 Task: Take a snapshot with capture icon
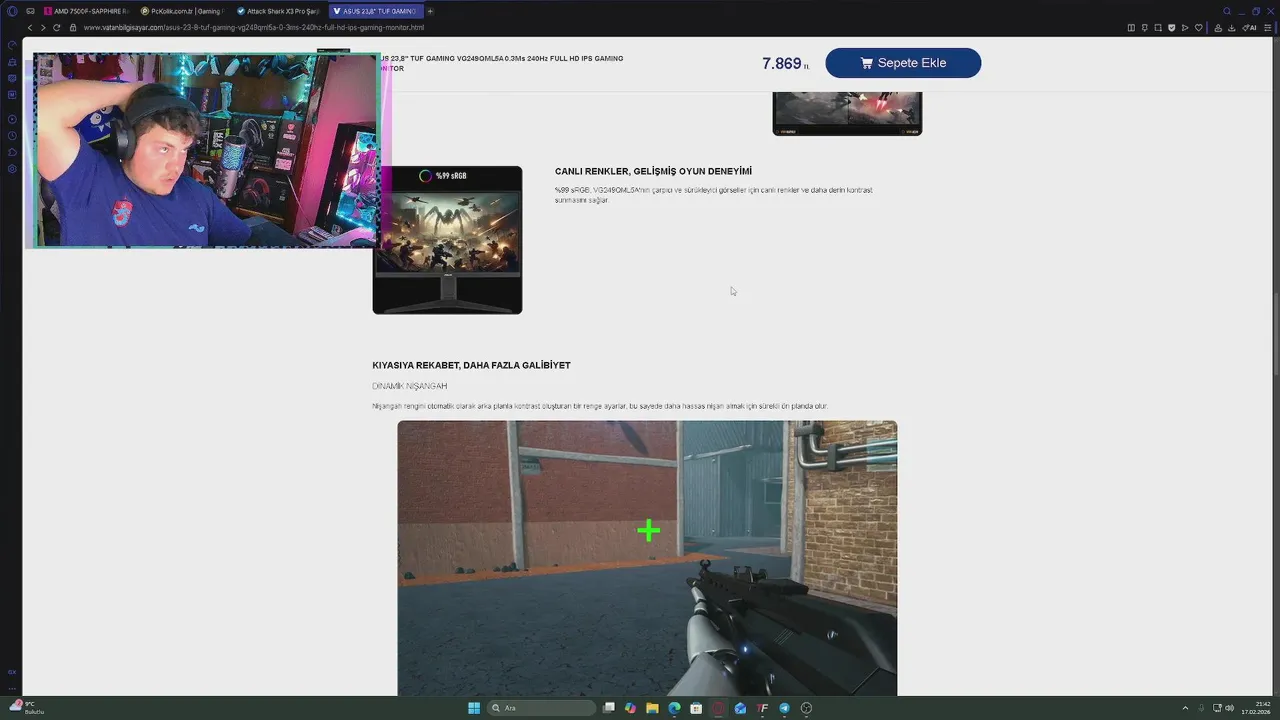point(1158,27)
